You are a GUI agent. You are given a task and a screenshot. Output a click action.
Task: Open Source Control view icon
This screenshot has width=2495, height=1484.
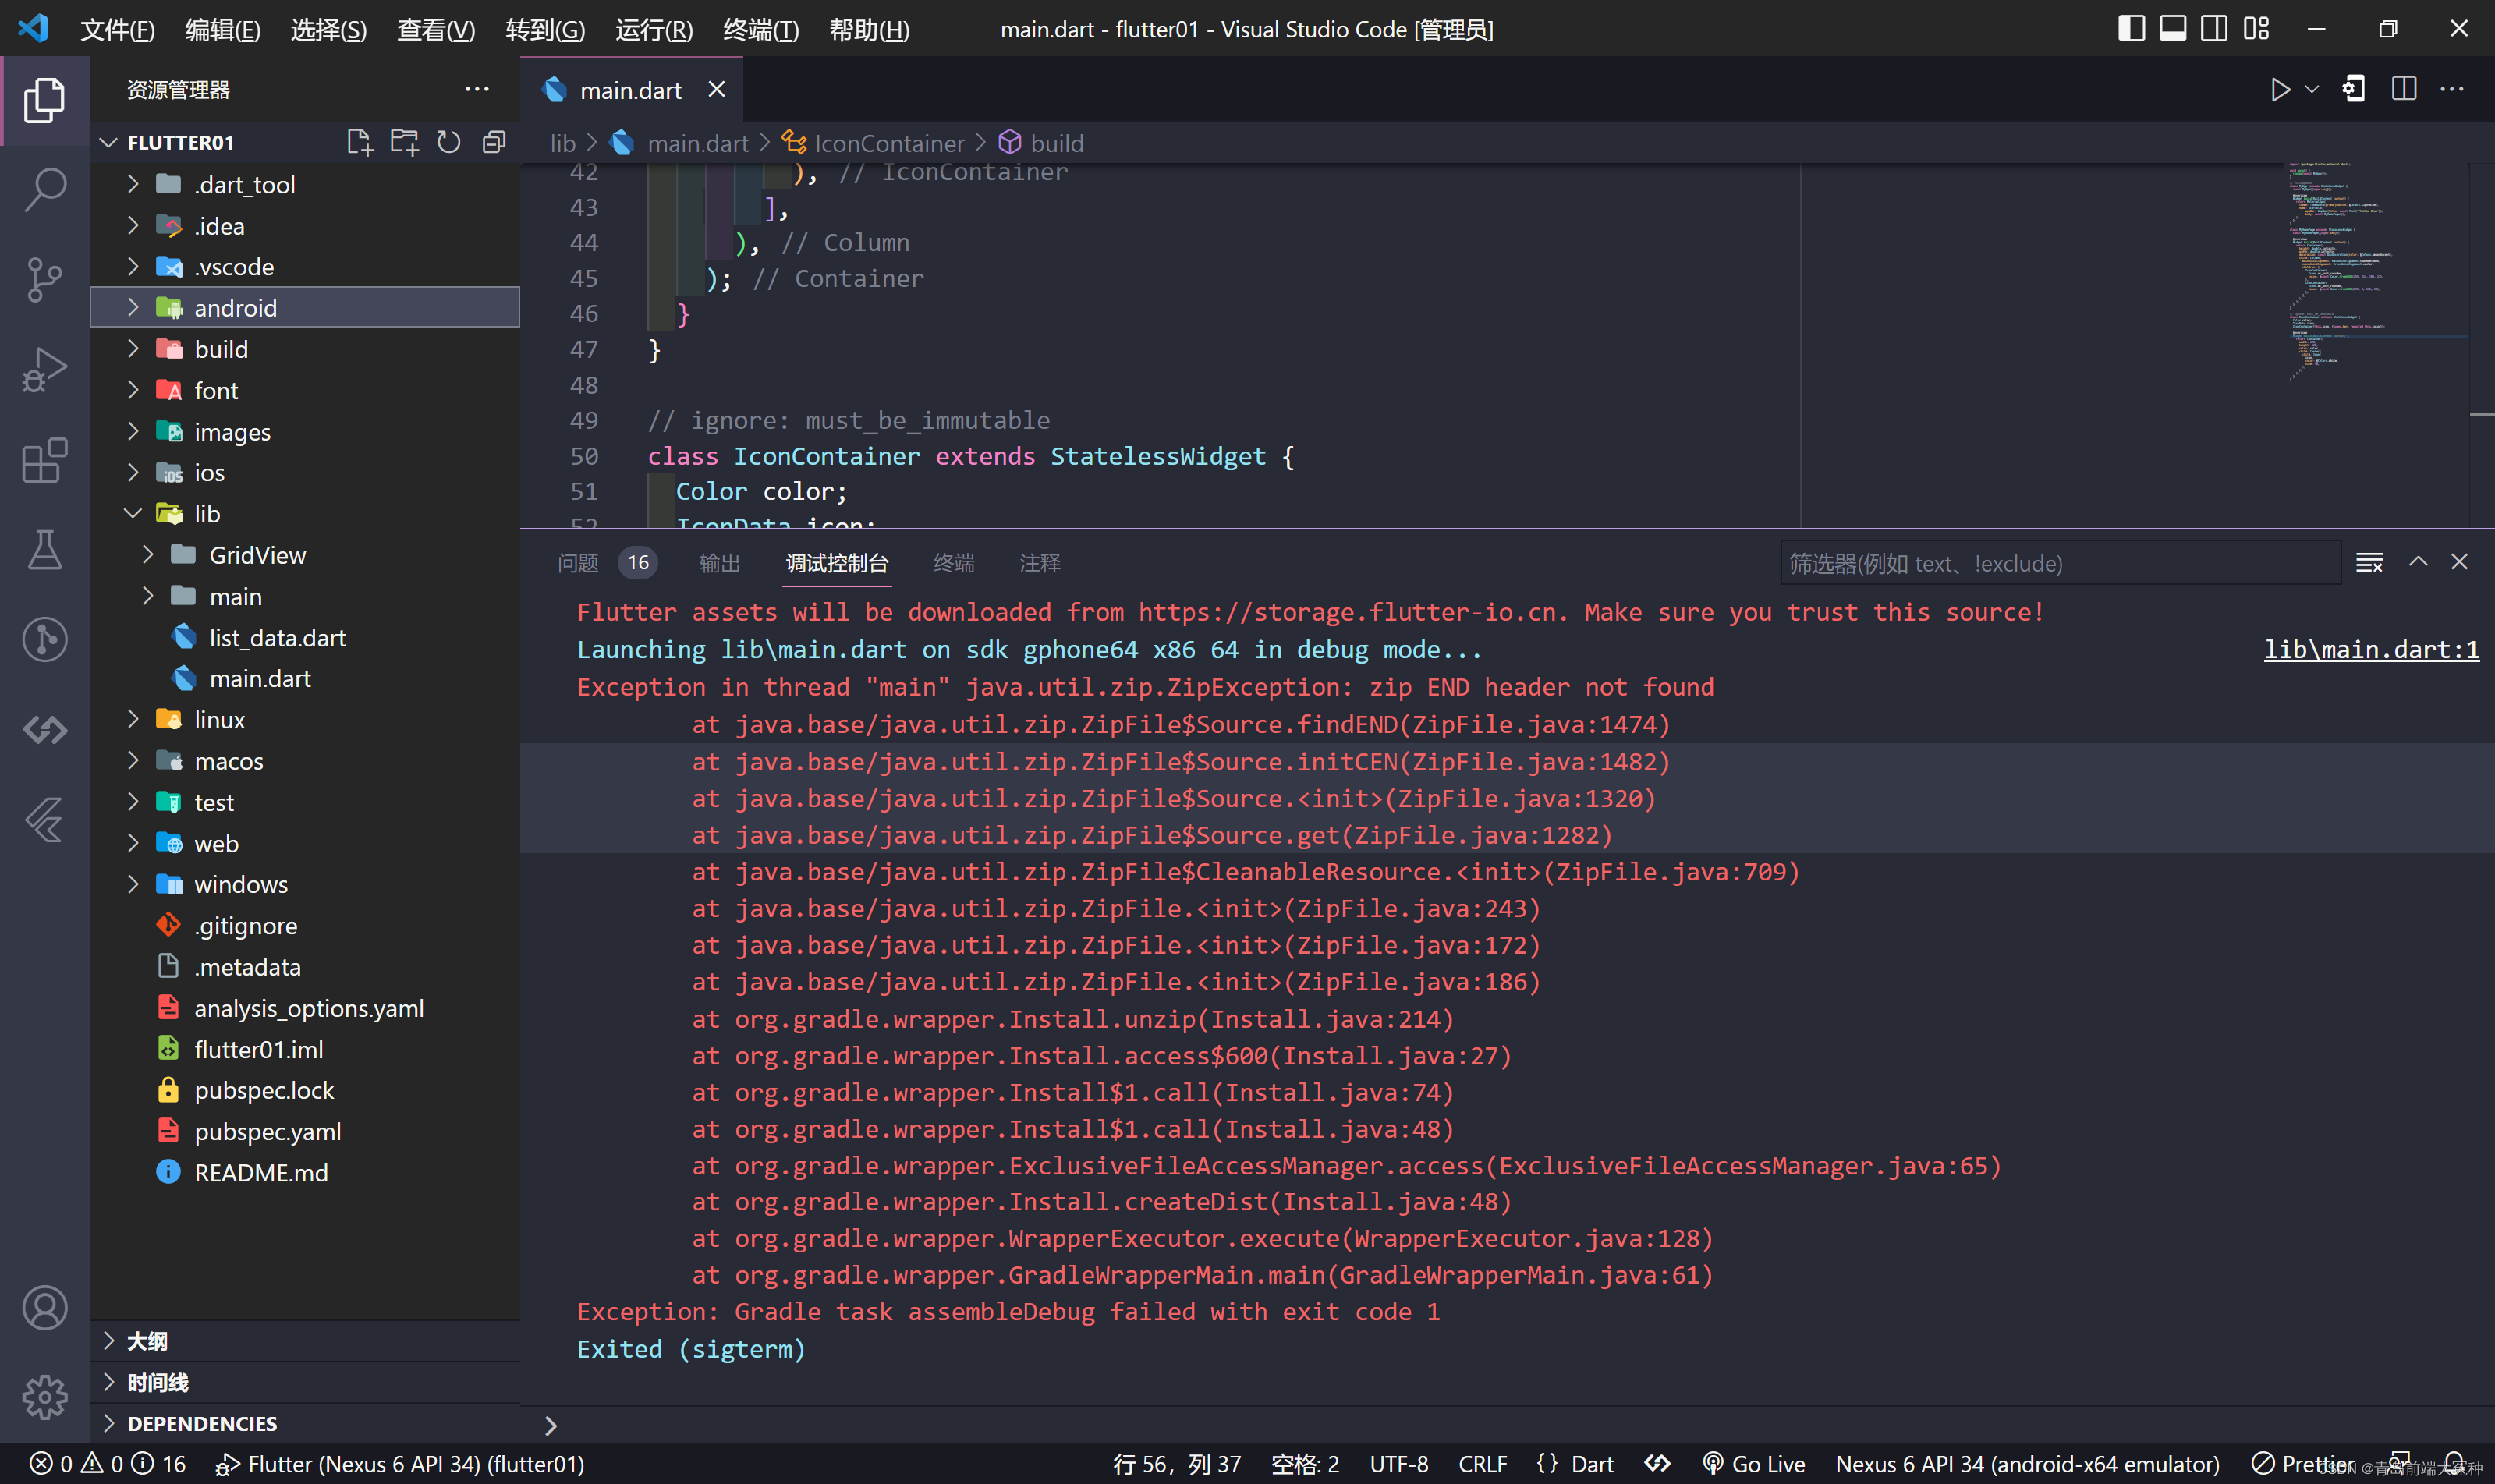click(44, 279)
